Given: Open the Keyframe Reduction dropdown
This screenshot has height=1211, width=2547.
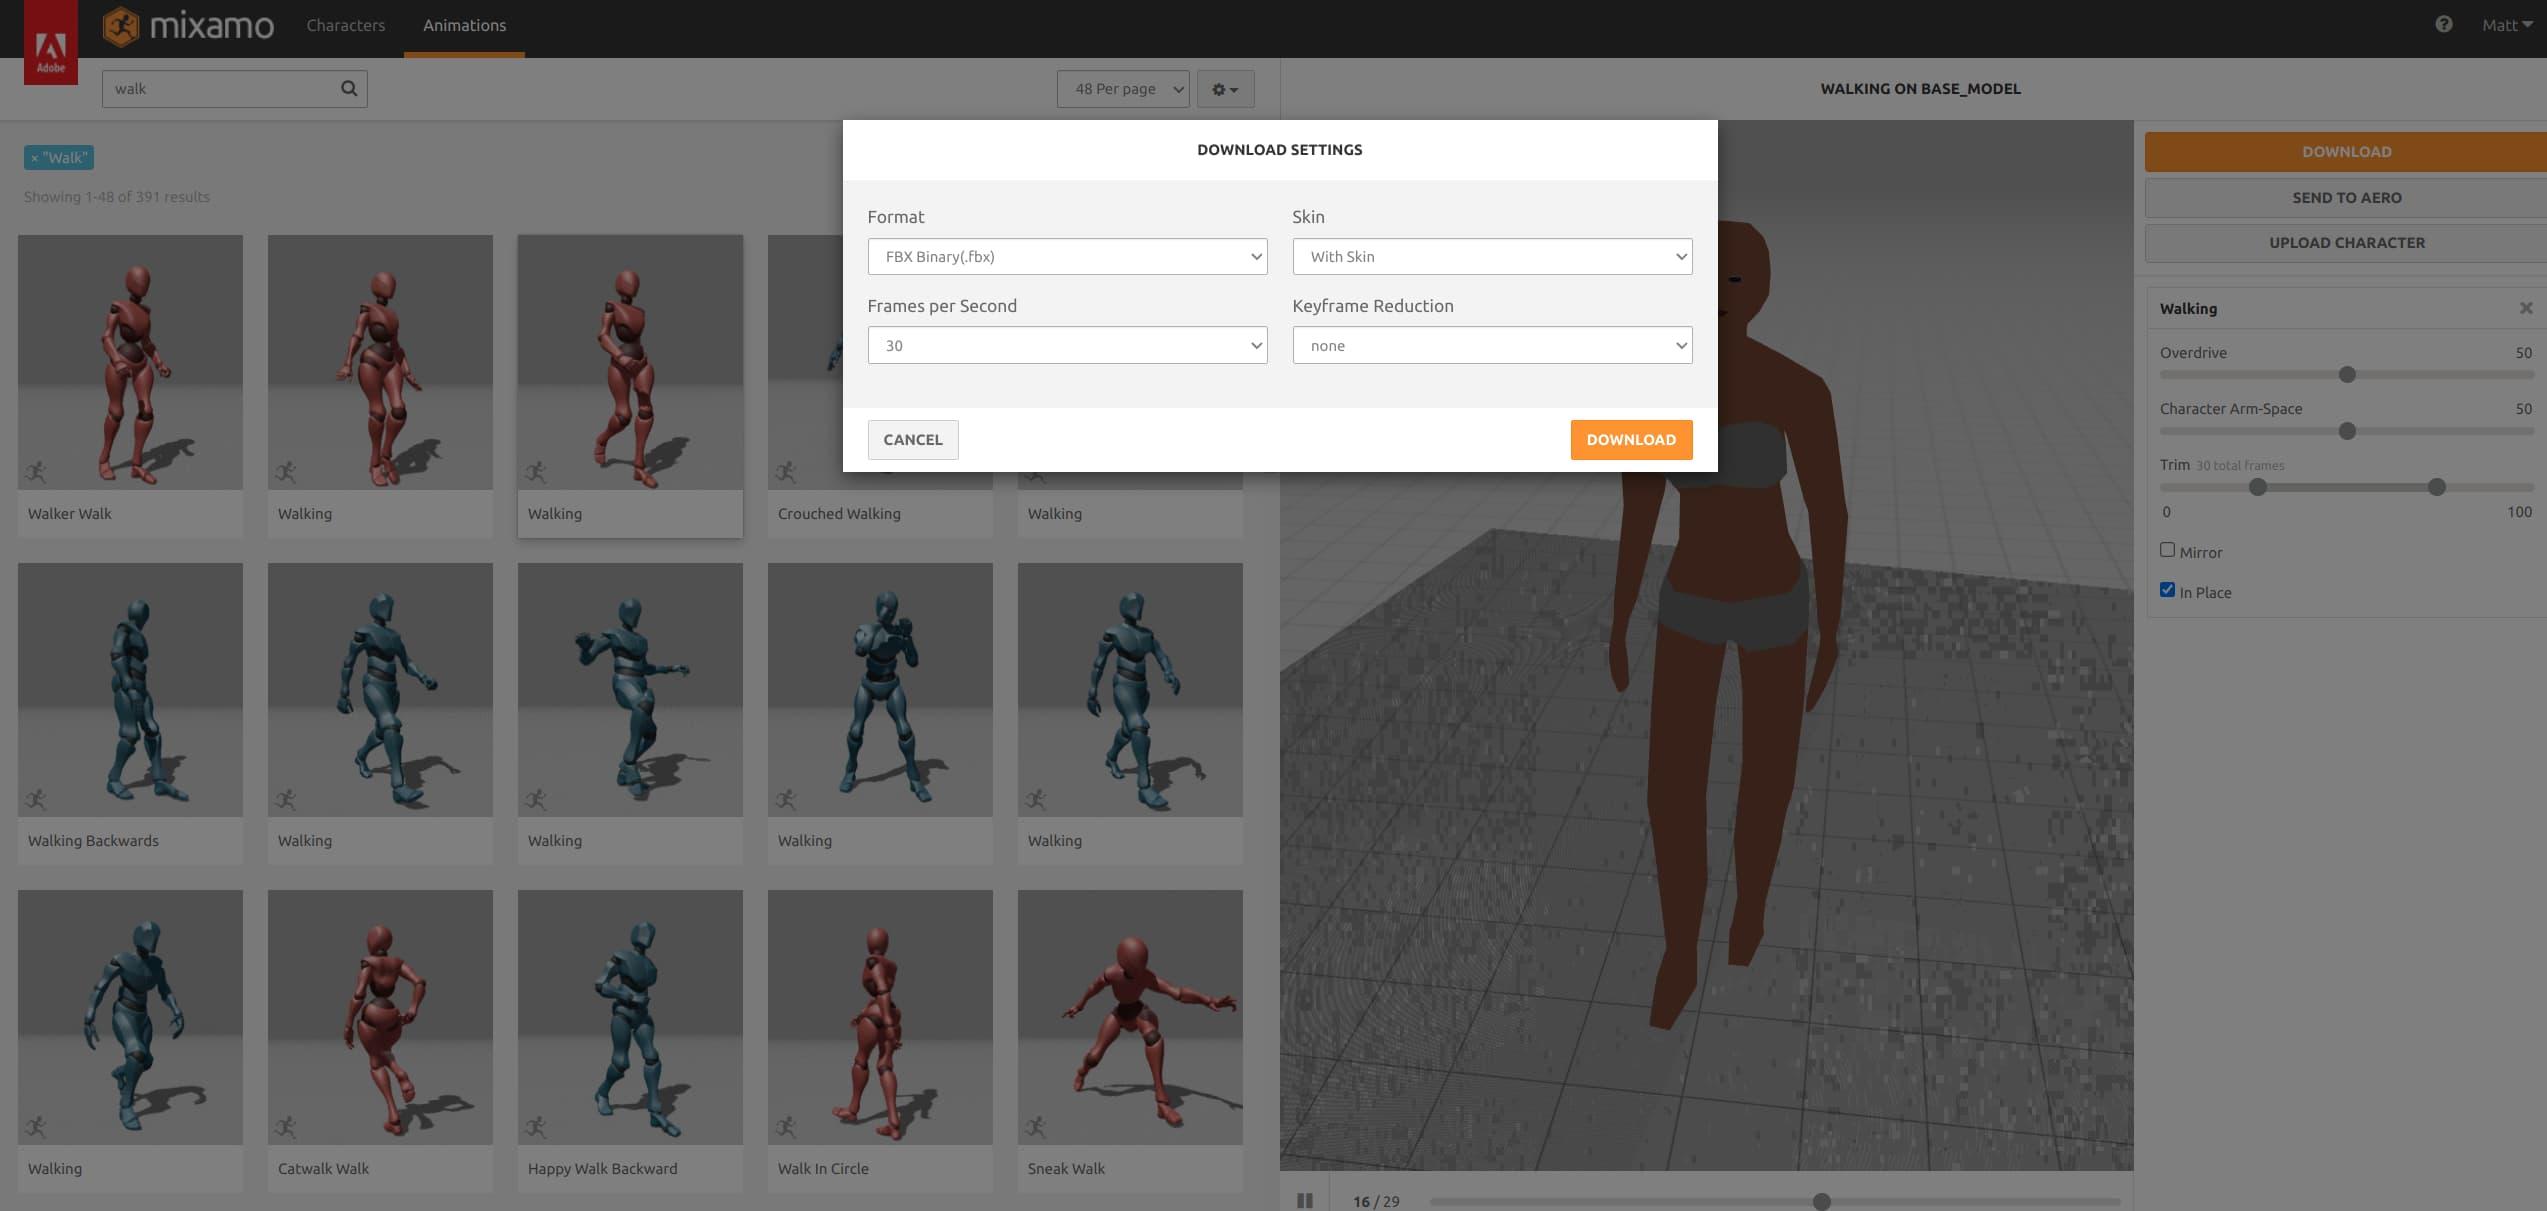Looking at the screenshot, I should [1492, 346].
